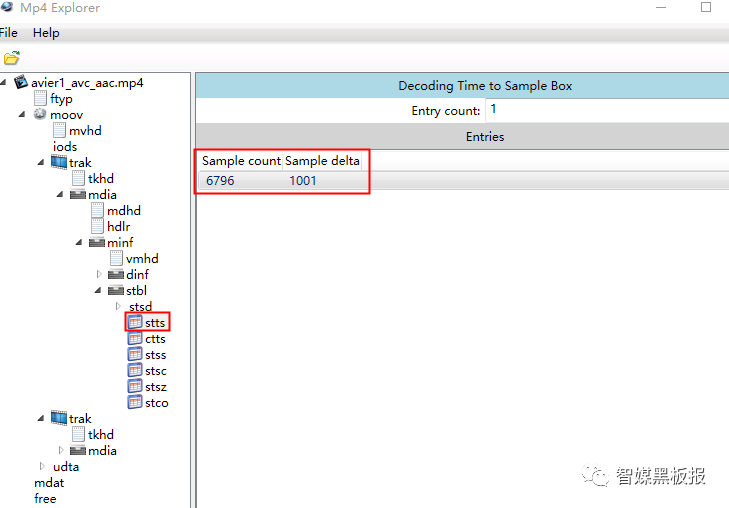Expand the dinf node
729x508 pixels.
[x=99, y=274]
